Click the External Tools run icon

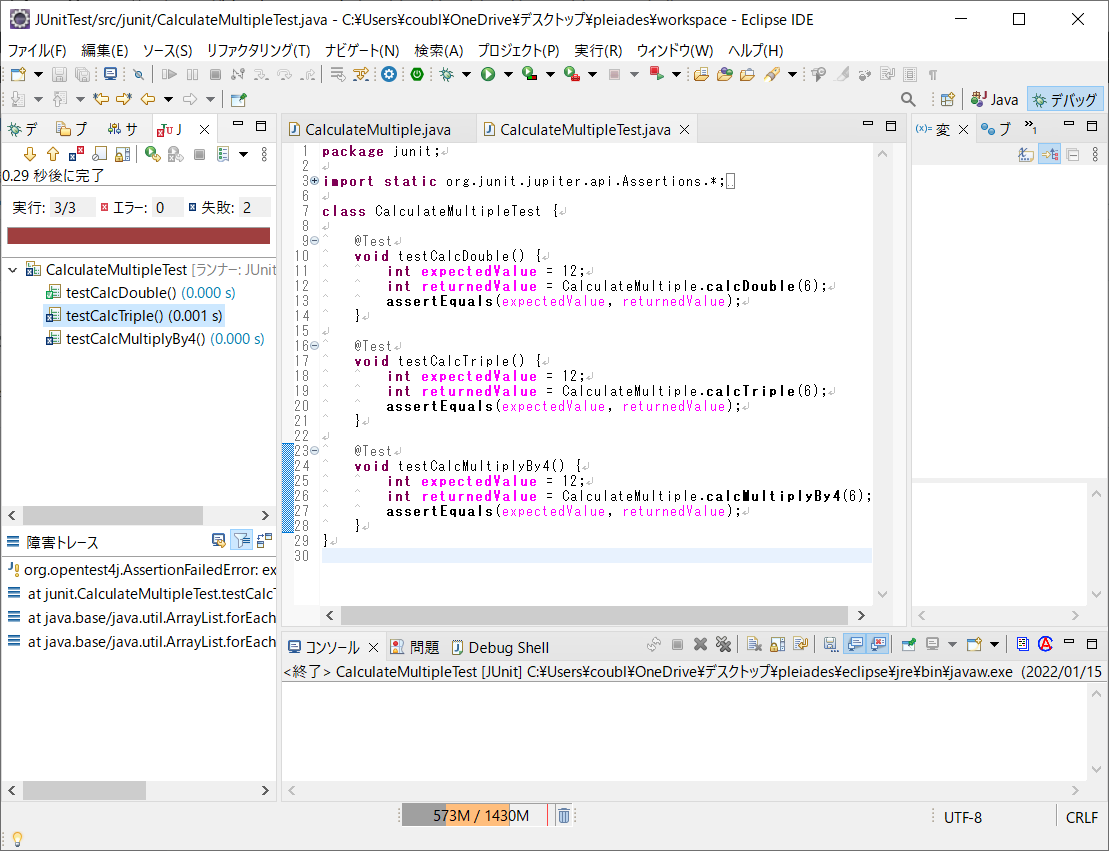point(571,74)
